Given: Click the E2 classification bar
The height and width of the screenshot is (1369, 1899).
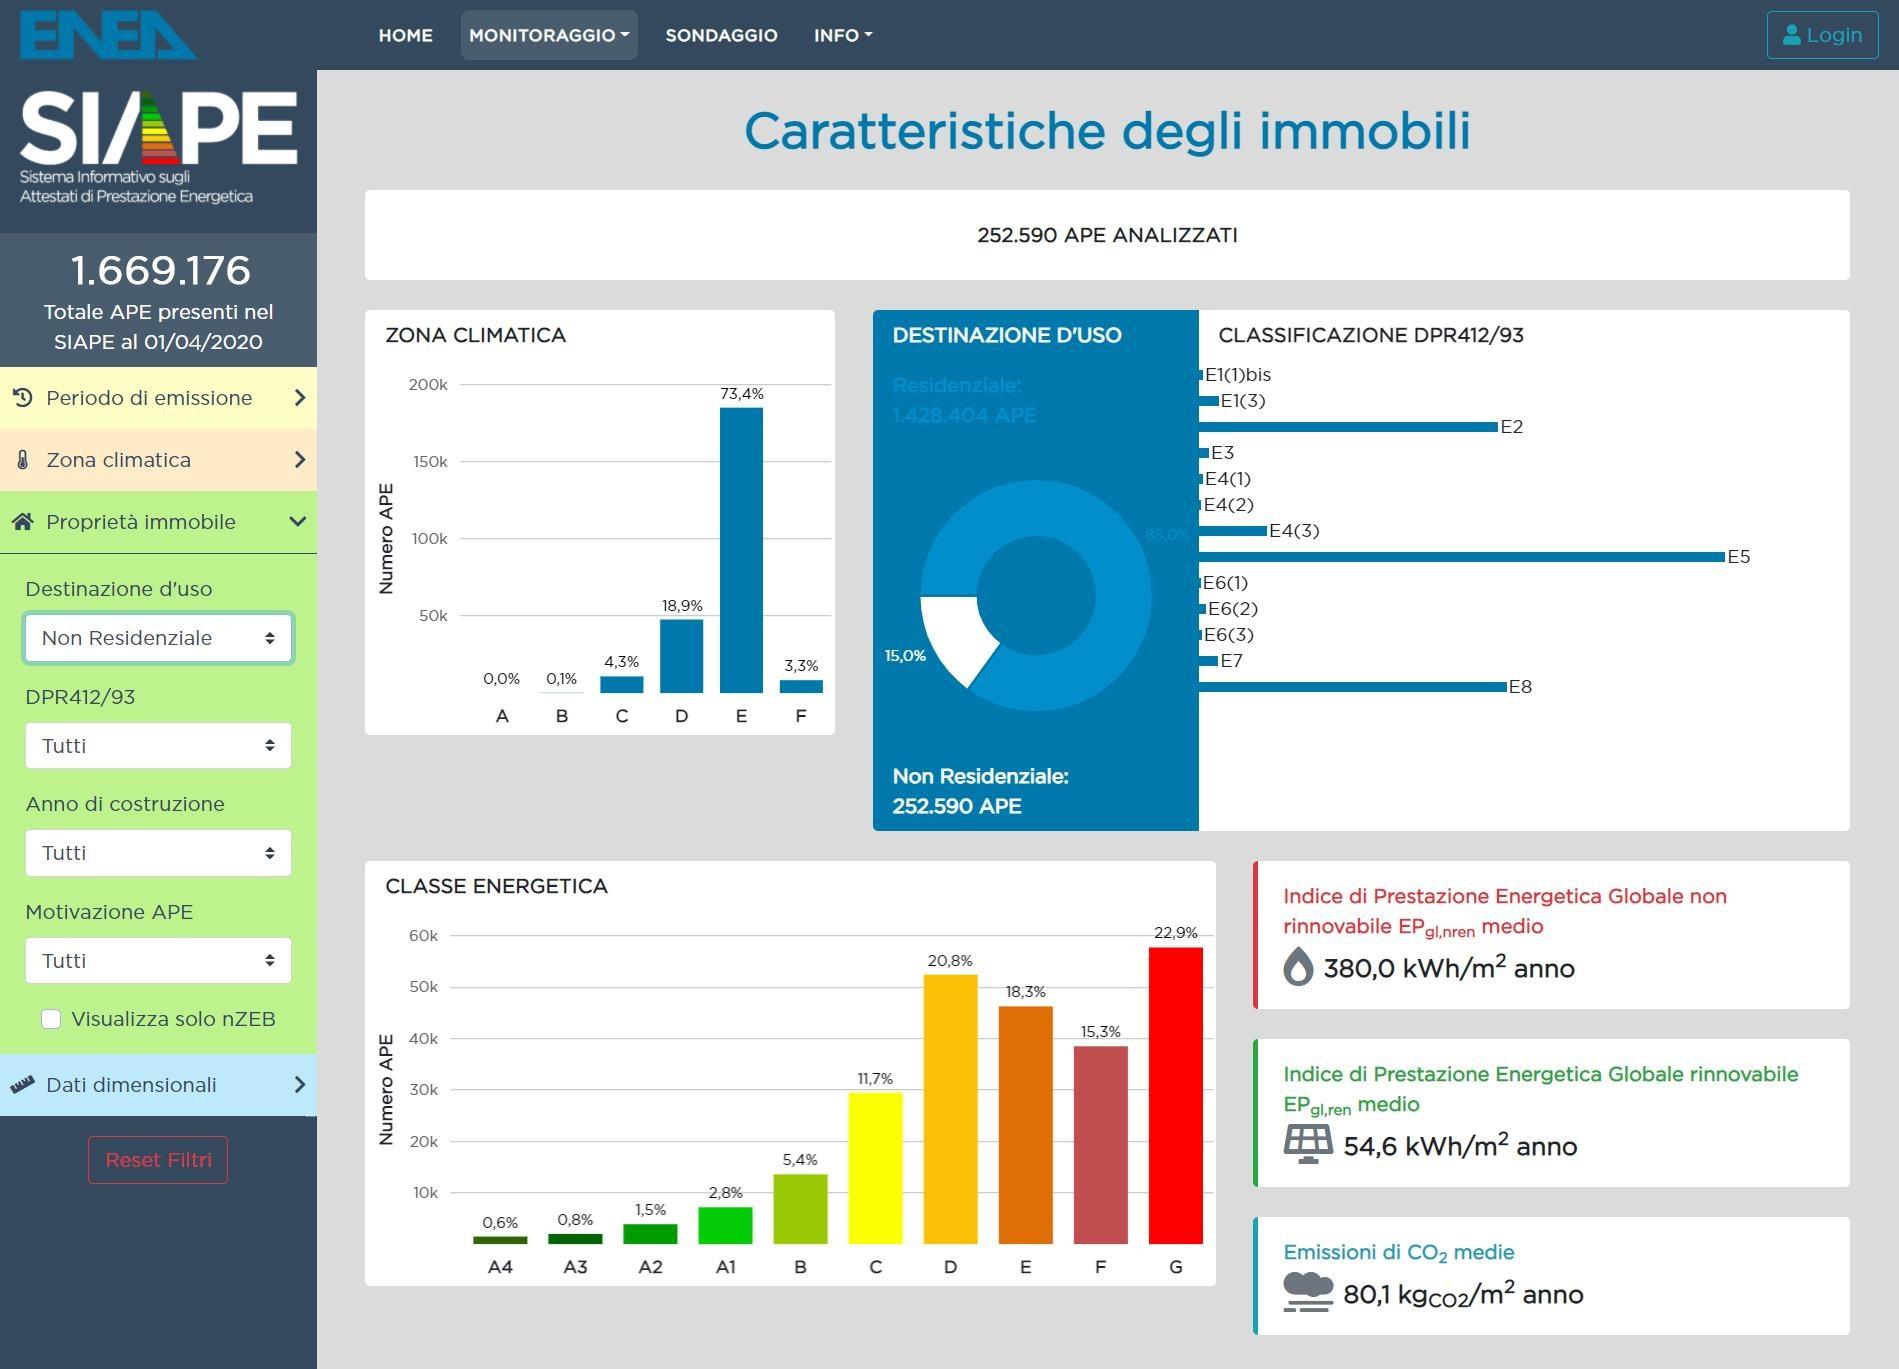Looking at the screenshot, I should coord(1348,427).
